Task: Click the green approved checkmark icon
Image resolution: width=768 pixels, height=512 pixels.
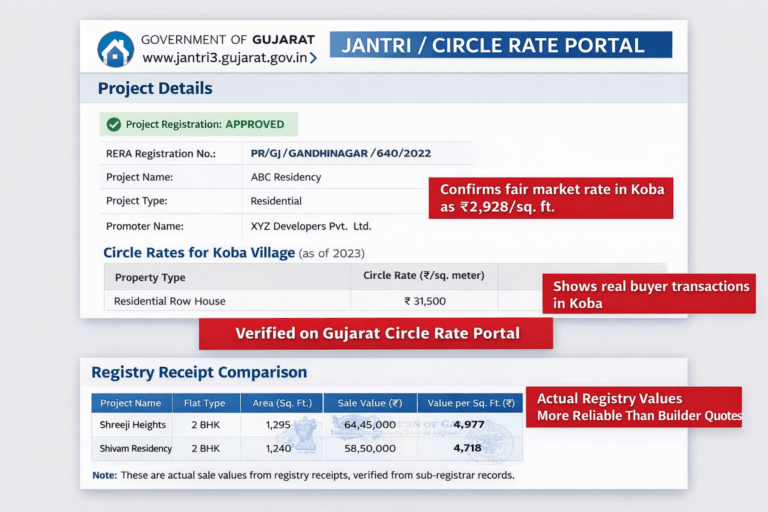Action: (114, 124)
